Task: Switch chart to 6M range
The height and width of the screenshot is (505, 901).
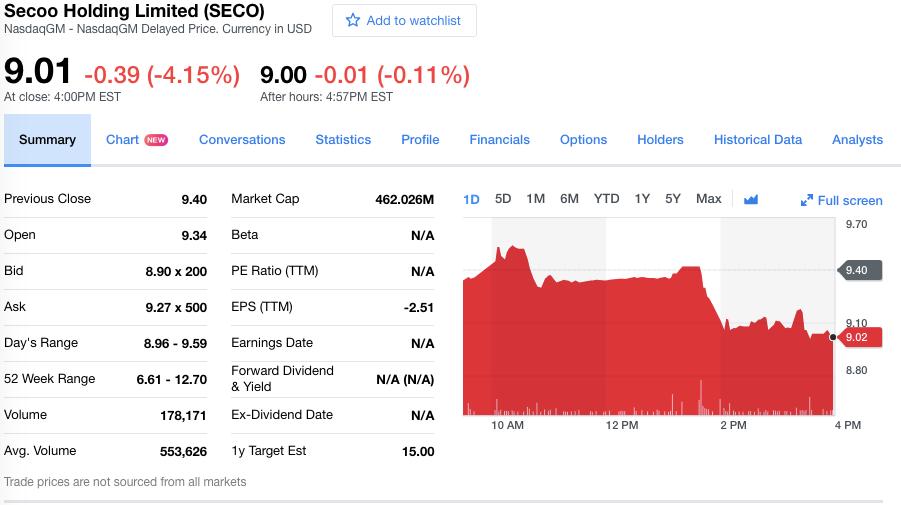Action: point(569,199)
